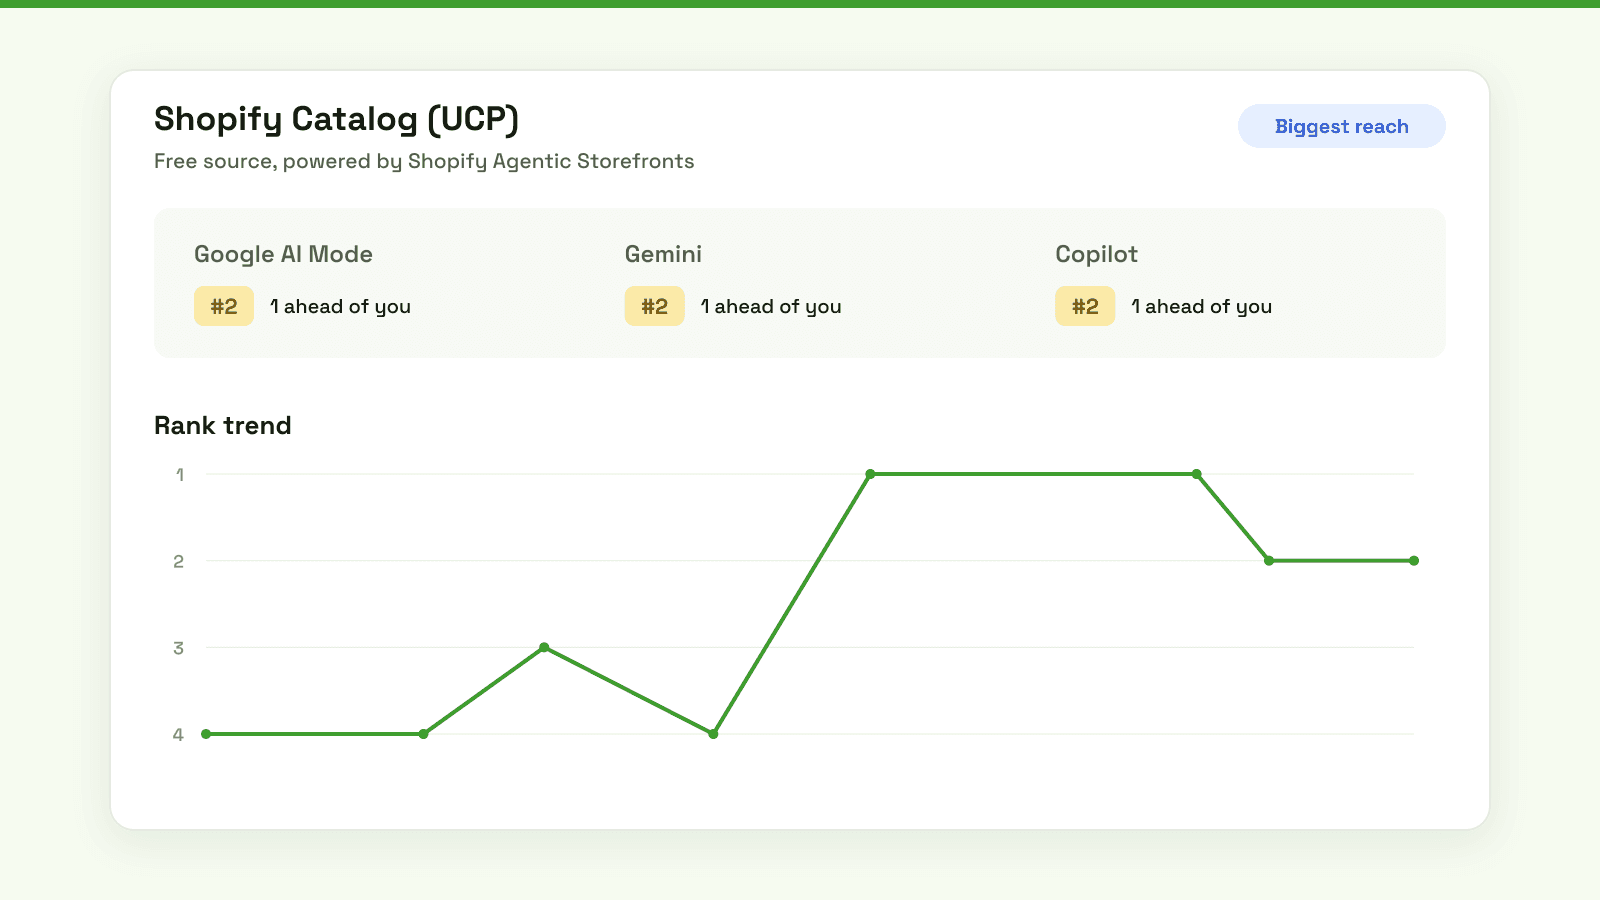Click the y-axis label 2
This screenshot has width=1600, height=900.
pos(179,561)
